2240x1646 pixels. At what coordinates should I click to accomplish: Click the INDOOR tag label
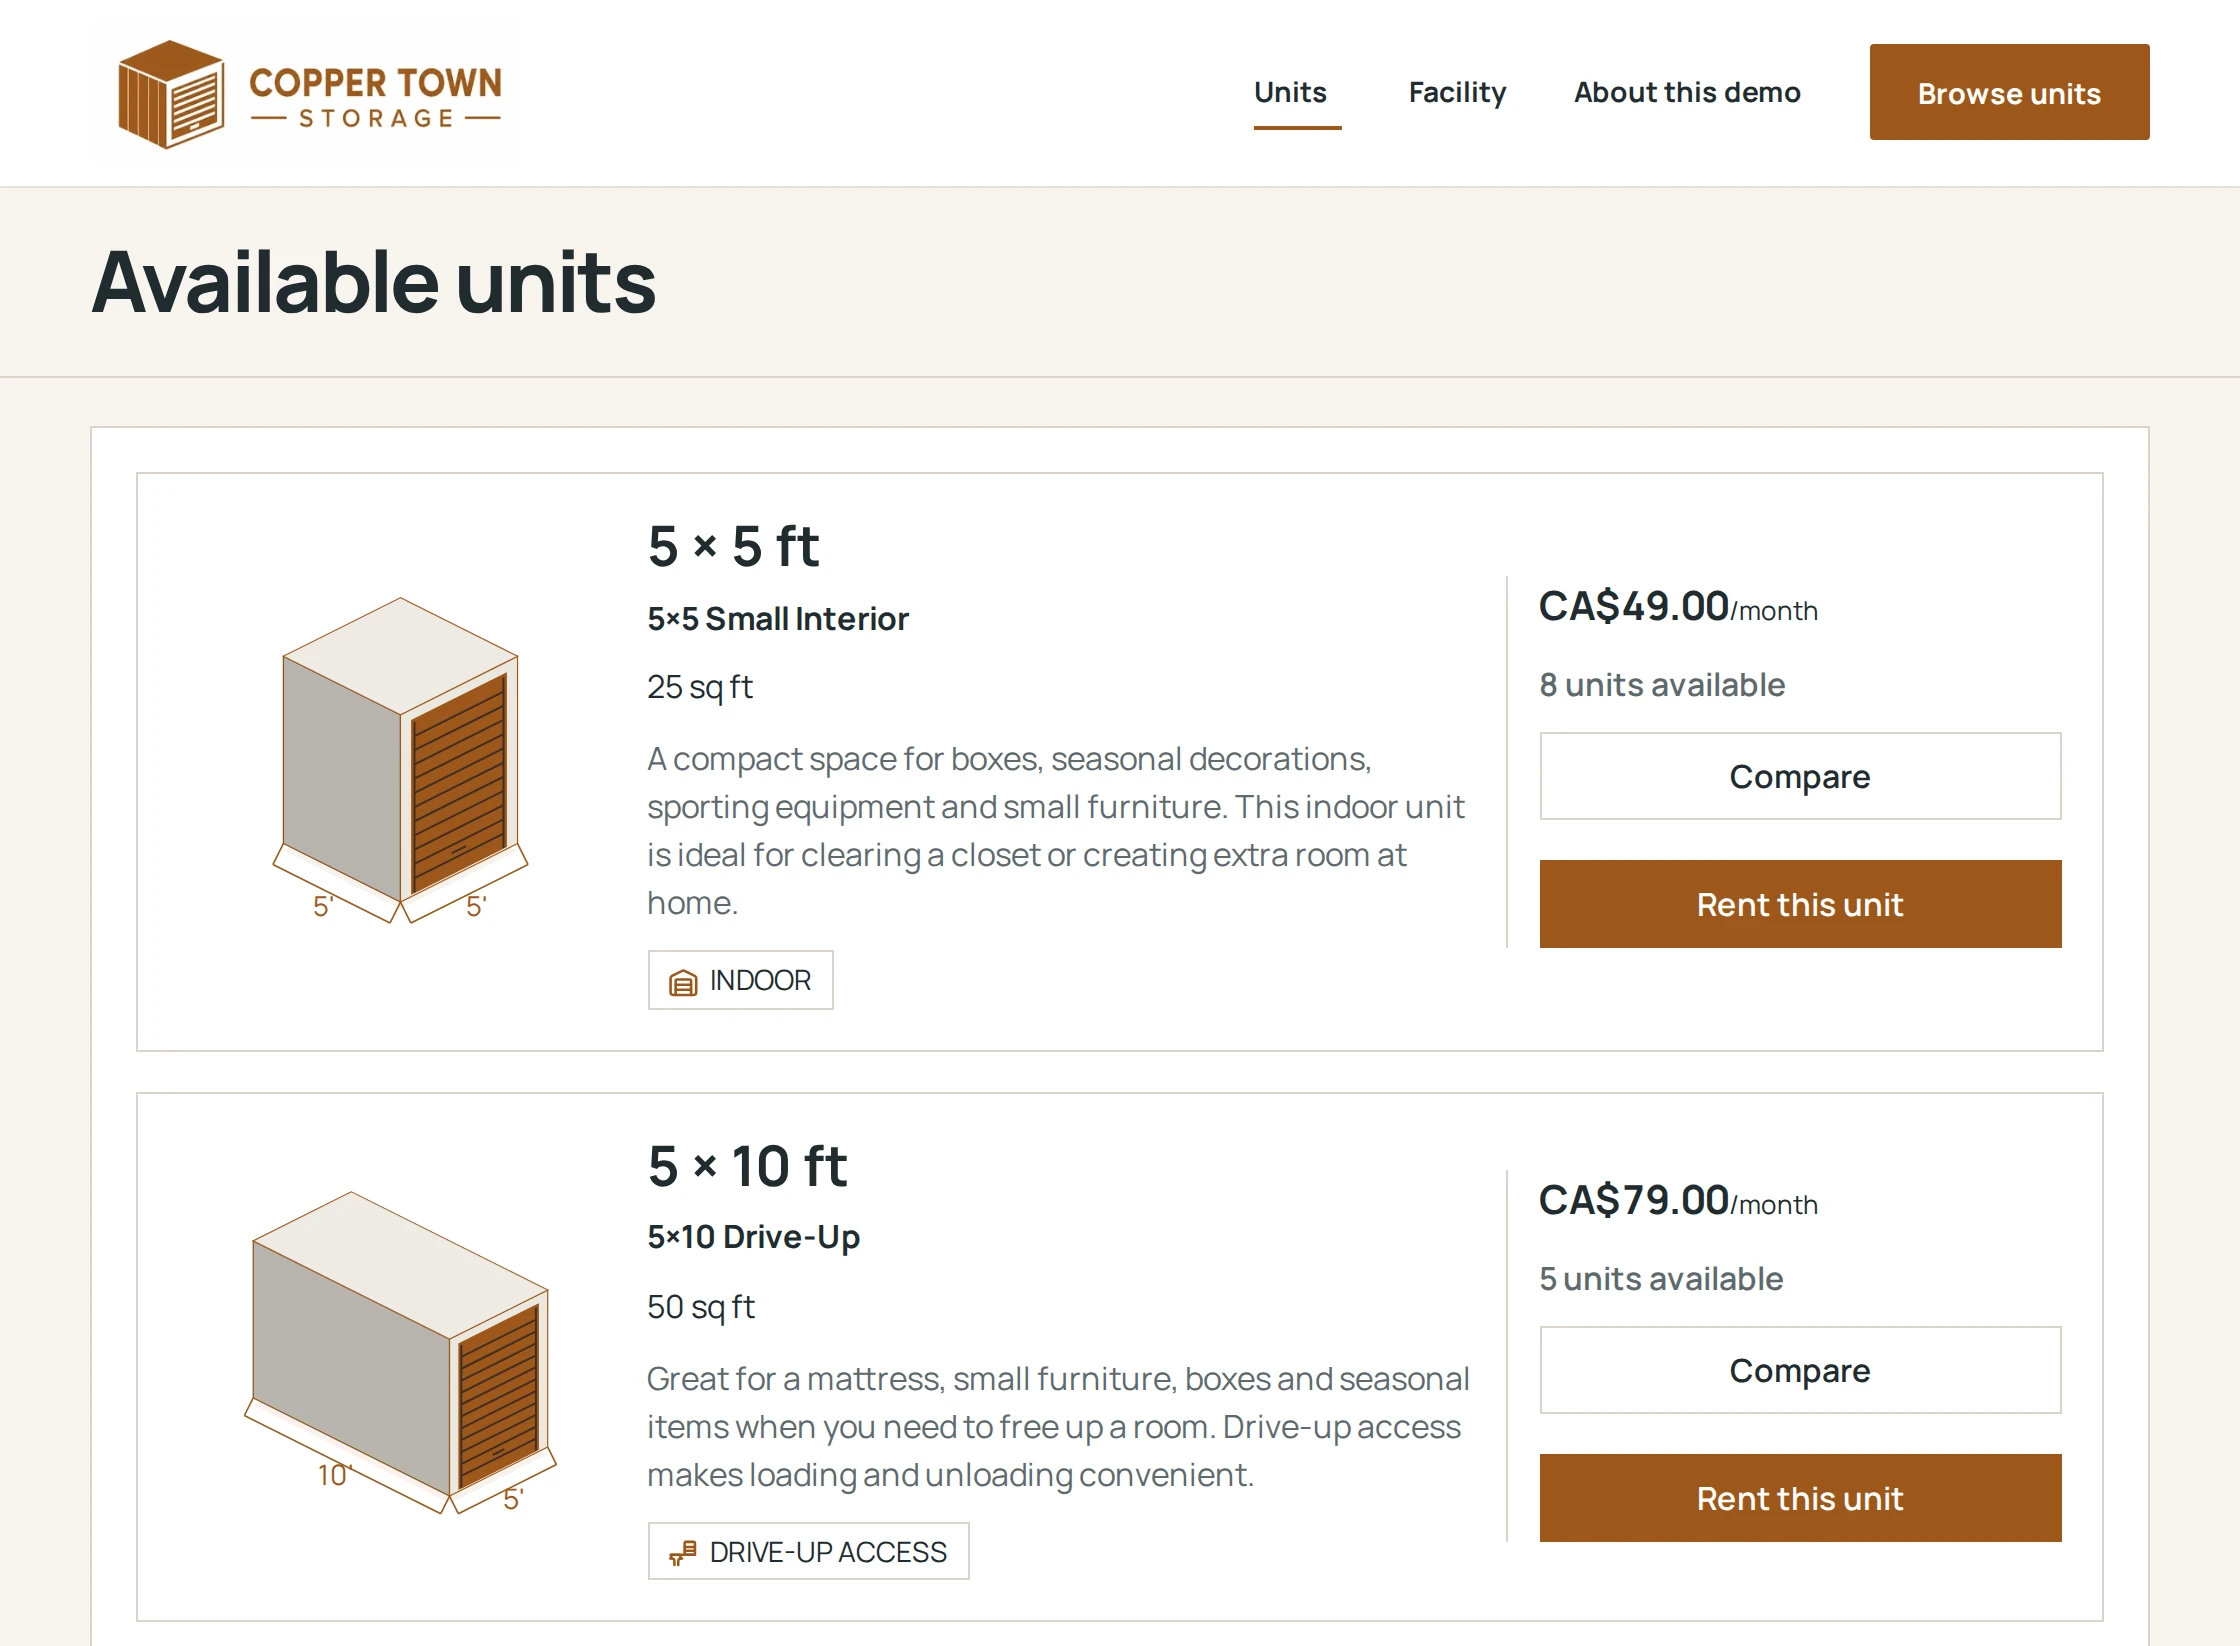tap(760, 980)
